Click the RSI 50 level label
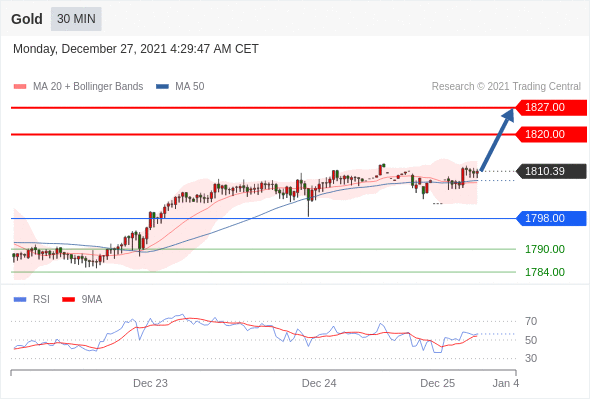Screen dimensions: 590x400 (531, 340)
